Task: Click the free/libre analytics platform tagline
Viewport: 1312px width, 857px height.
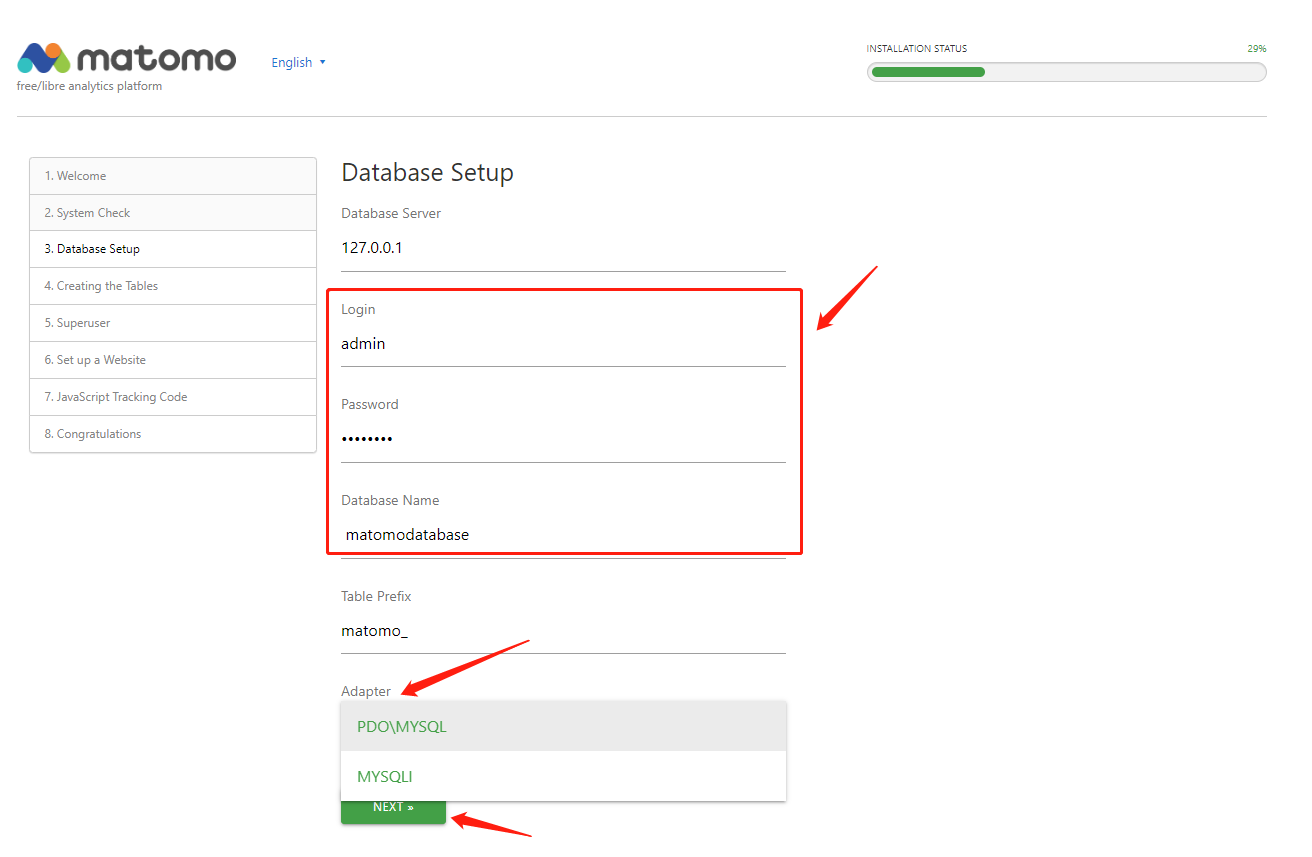Action: 90,86
